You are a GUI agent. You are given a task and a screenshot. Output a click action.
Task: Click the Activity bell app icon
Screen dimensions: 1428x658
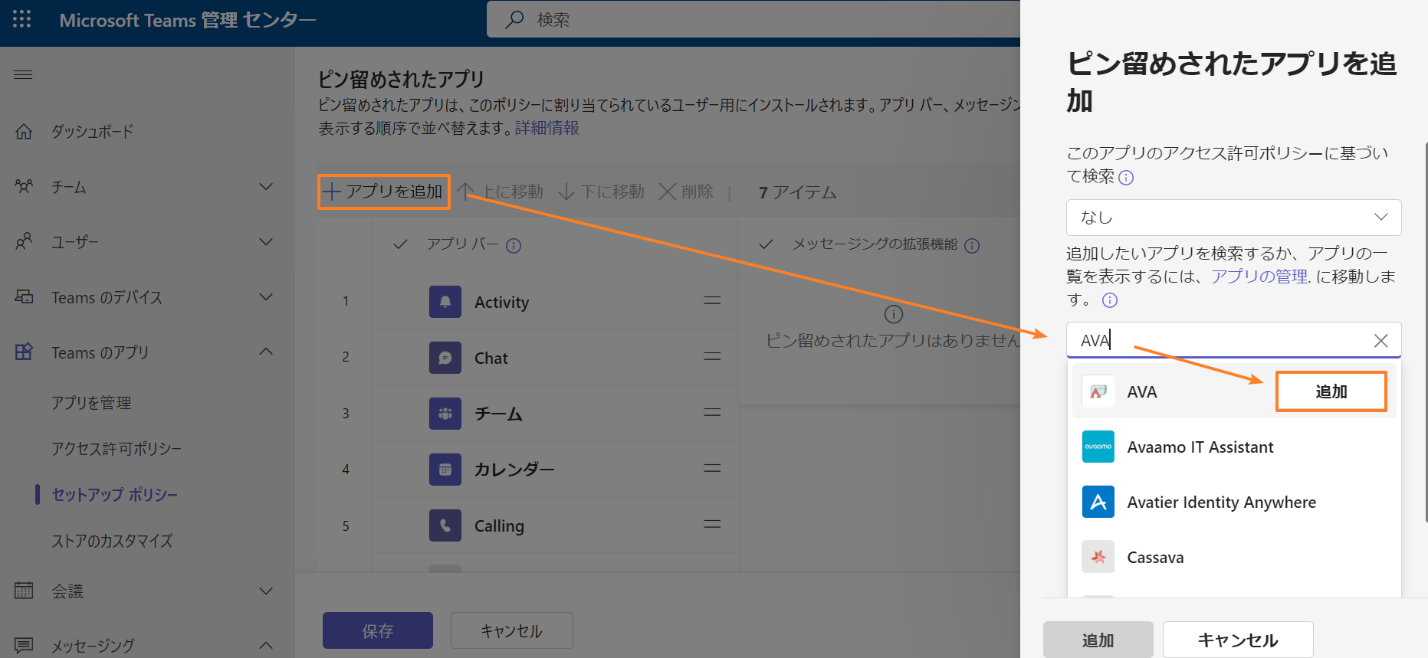[x=445, y=302]
